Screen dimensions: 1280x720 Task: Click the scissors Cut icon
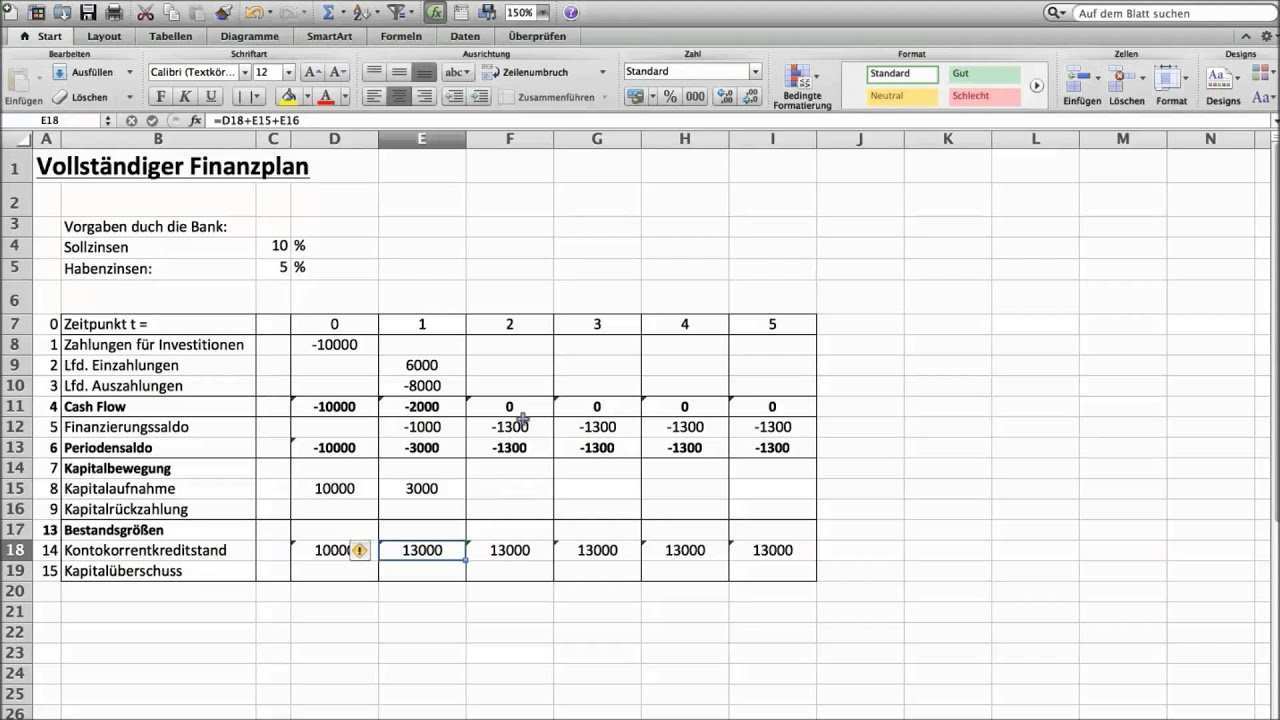pyautogui.click(x=145, y=13)
